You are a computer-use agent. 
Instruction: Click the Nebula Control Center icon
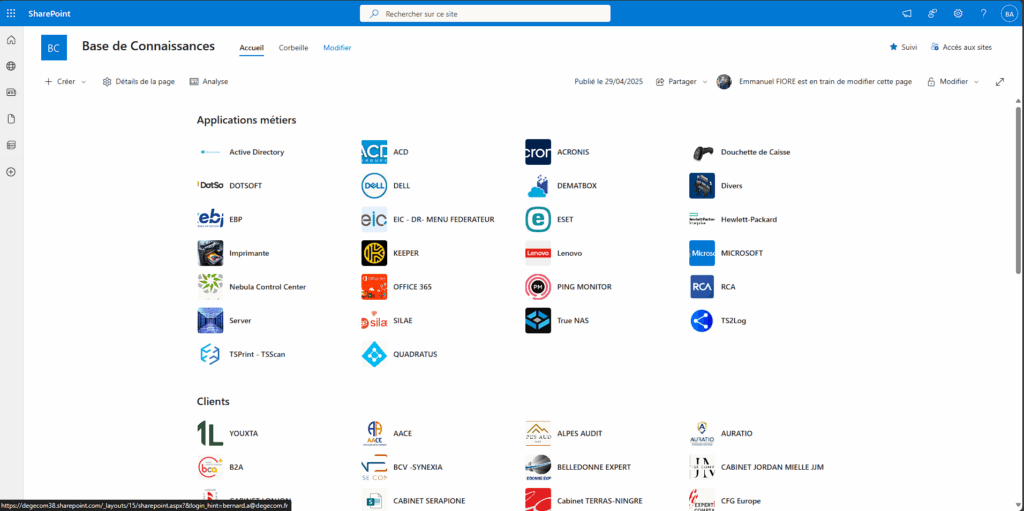(x=210, y=287)
